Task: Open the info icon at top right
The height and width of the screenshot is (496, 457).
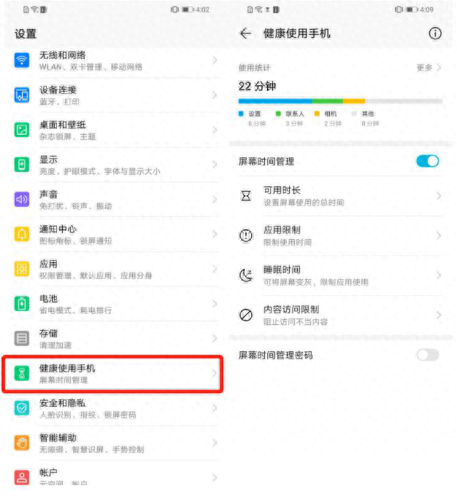Action: pos(435,33)
